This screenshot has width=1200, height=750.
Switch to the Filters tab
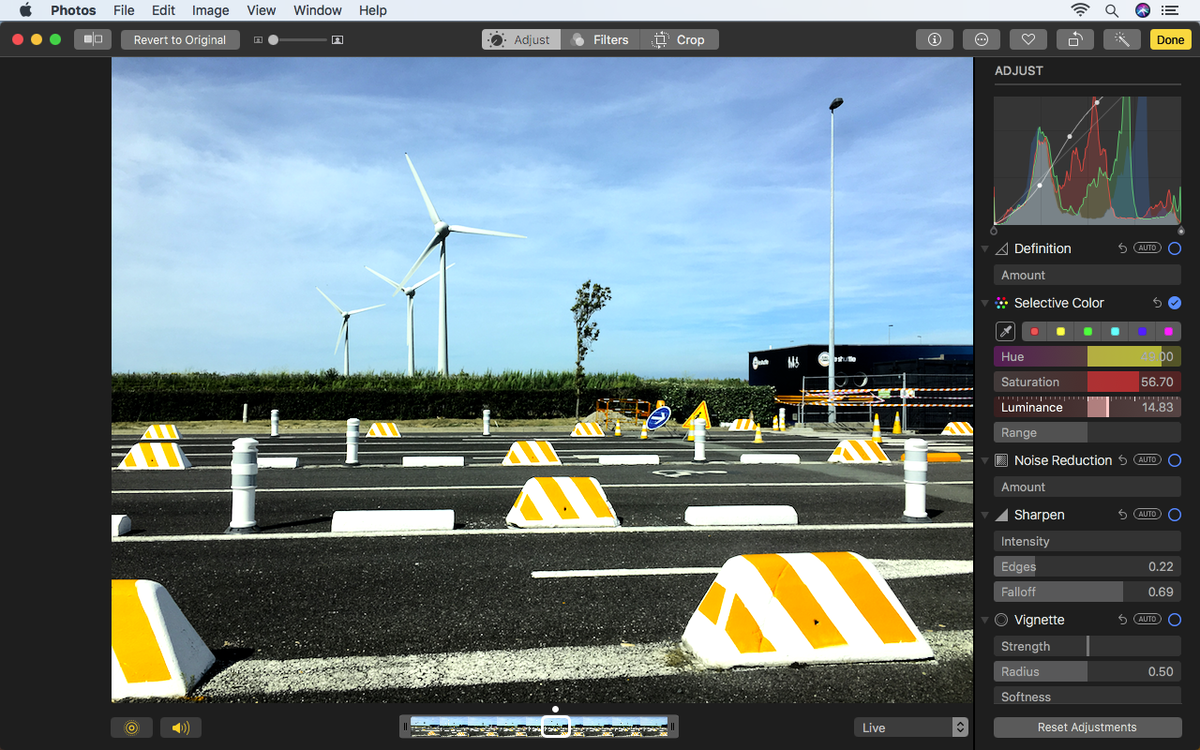[600, 39]
